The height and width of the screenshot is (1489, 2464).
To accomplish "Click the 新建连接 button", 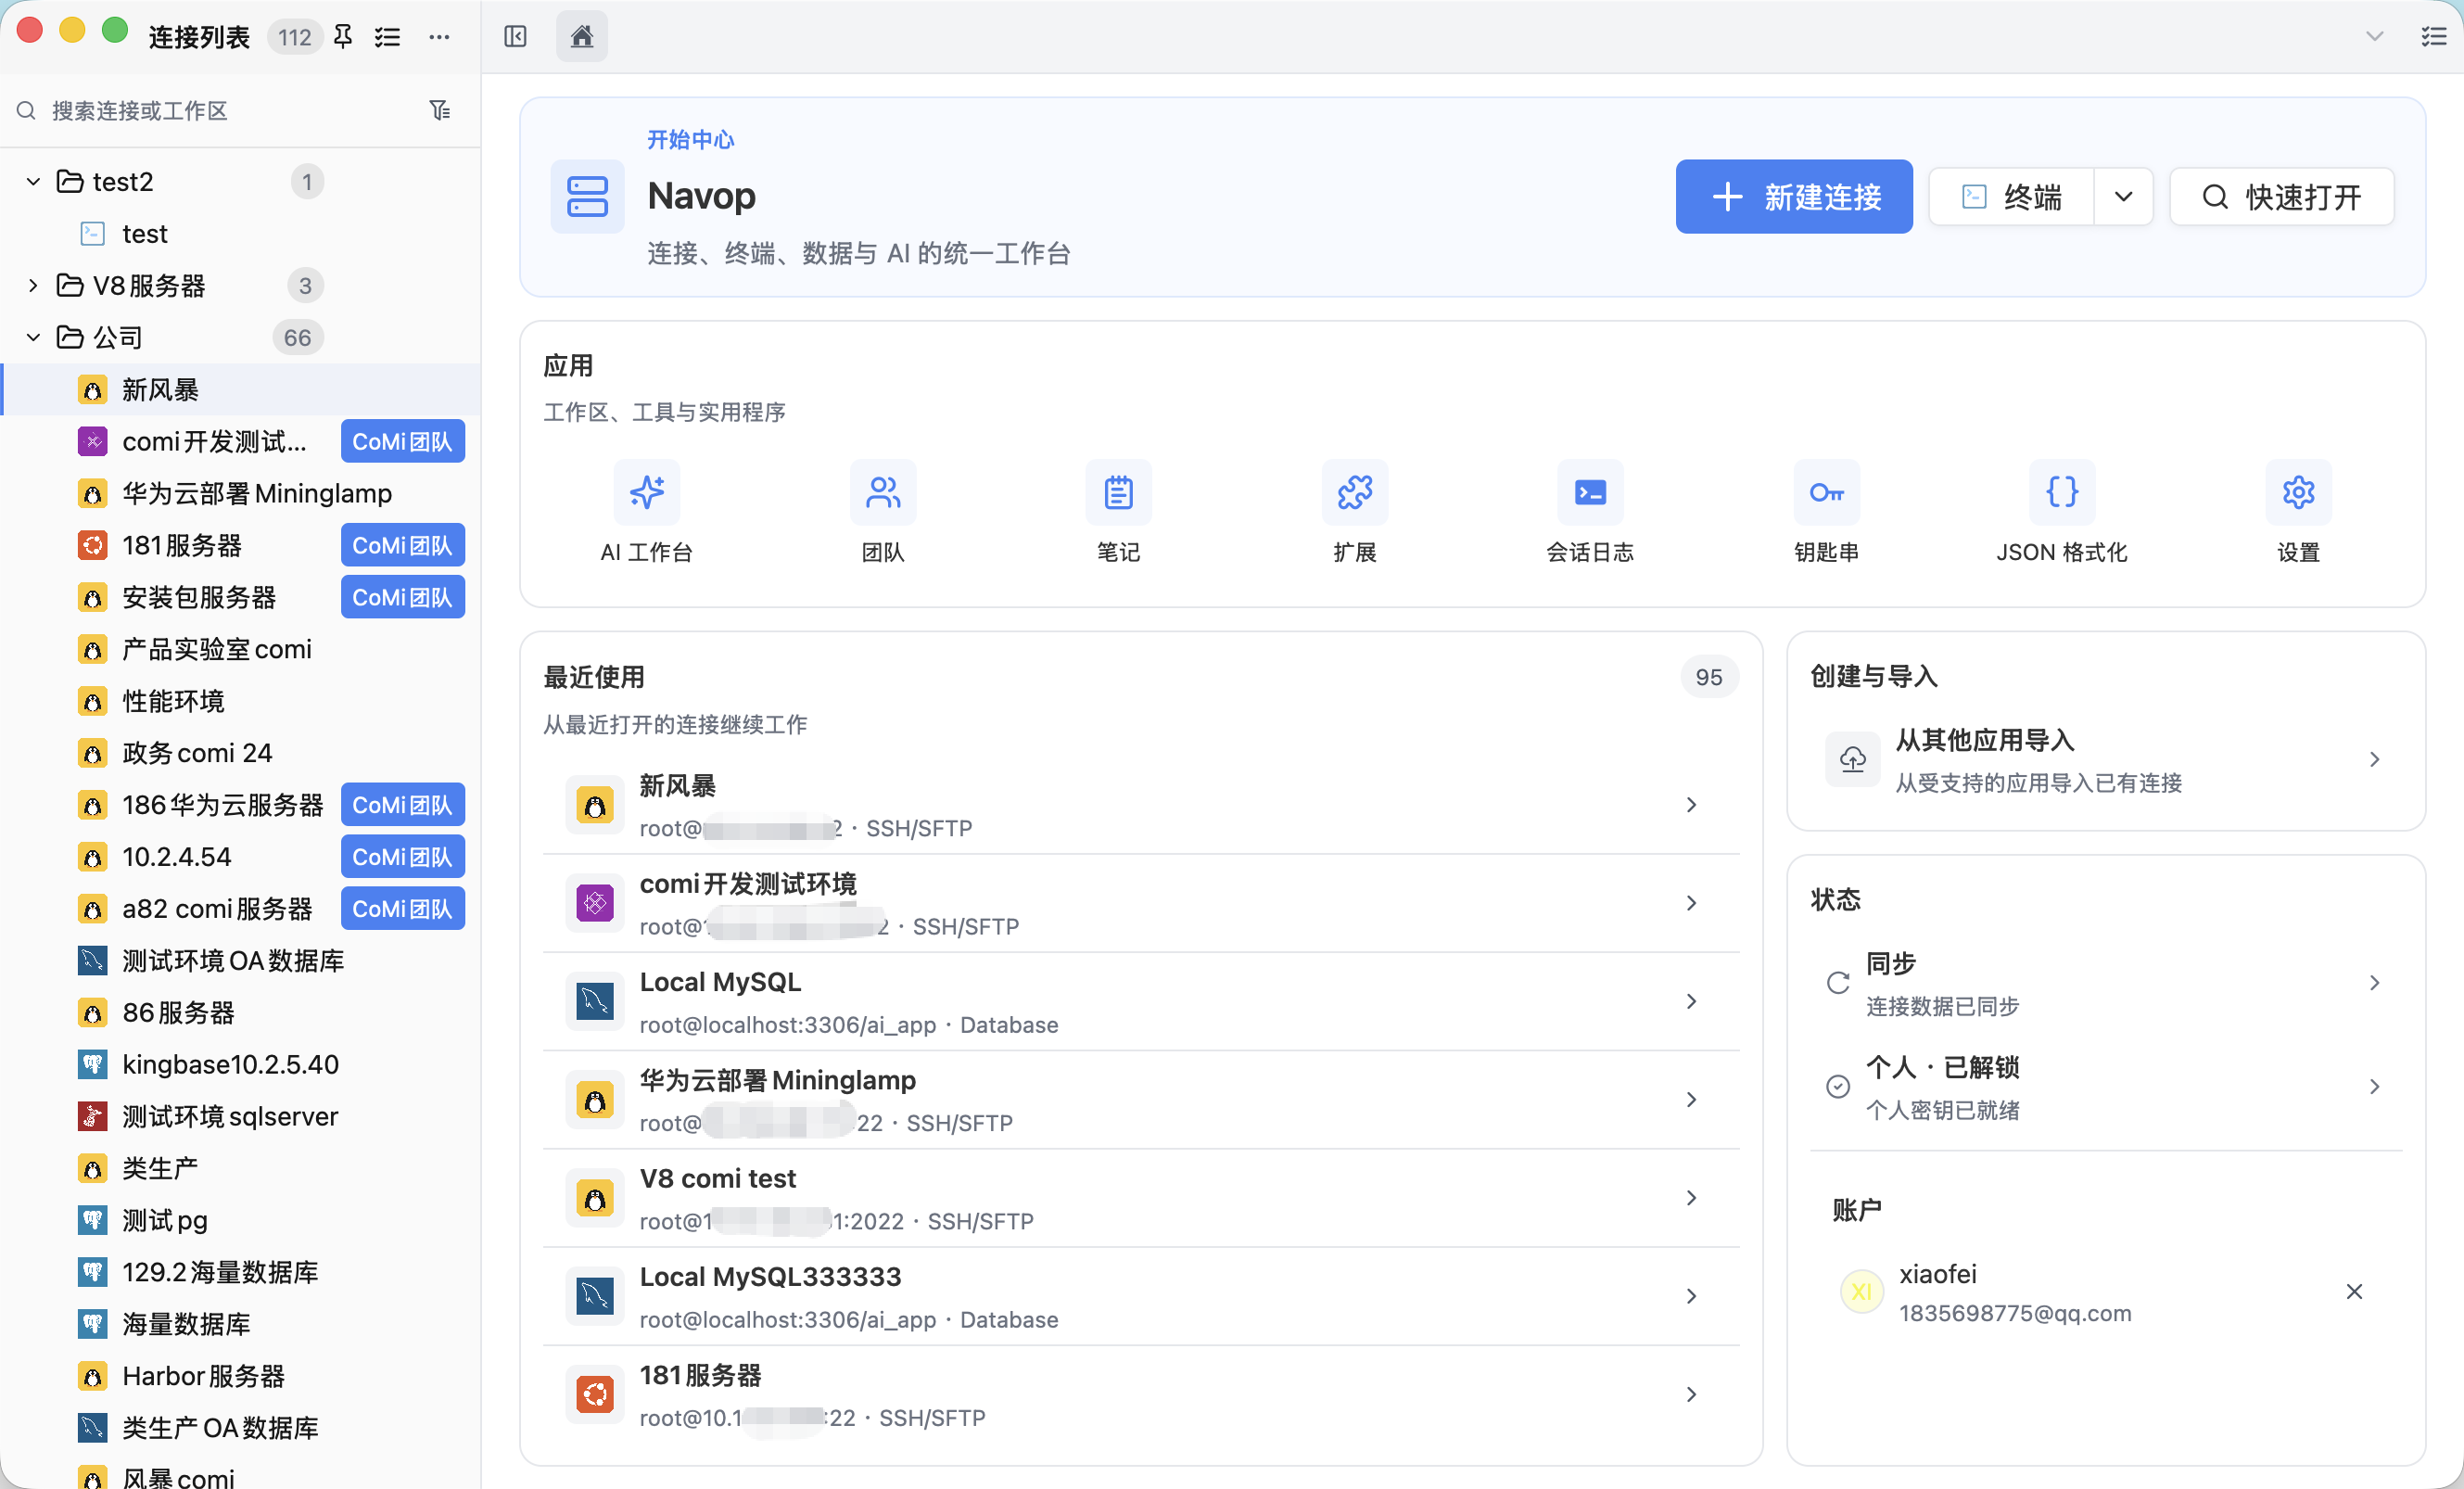I will (1794, 197).
